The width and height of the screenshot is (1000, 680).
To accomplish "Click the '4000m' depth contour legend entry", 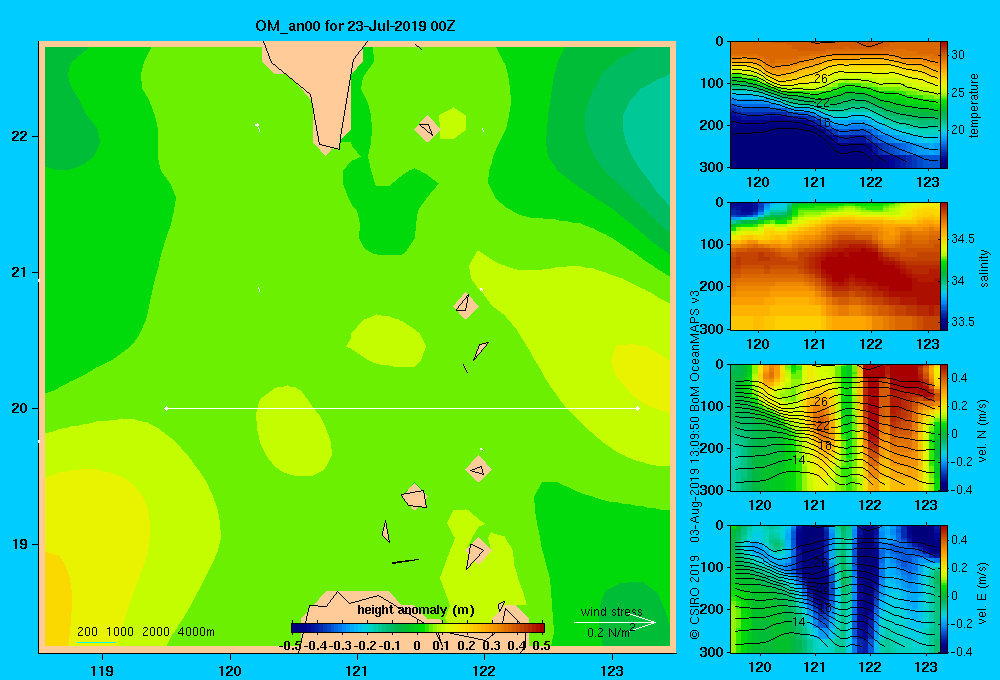I will tap(196, 632).
